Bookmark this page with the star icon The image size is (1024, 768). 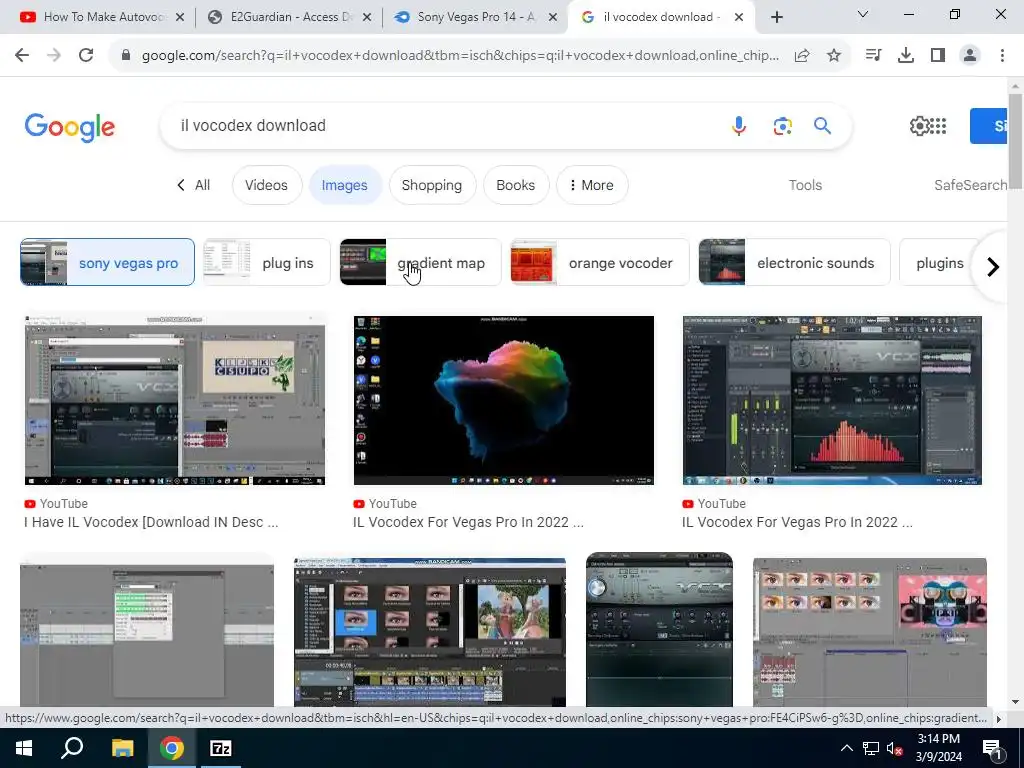[x=834, y=56]
